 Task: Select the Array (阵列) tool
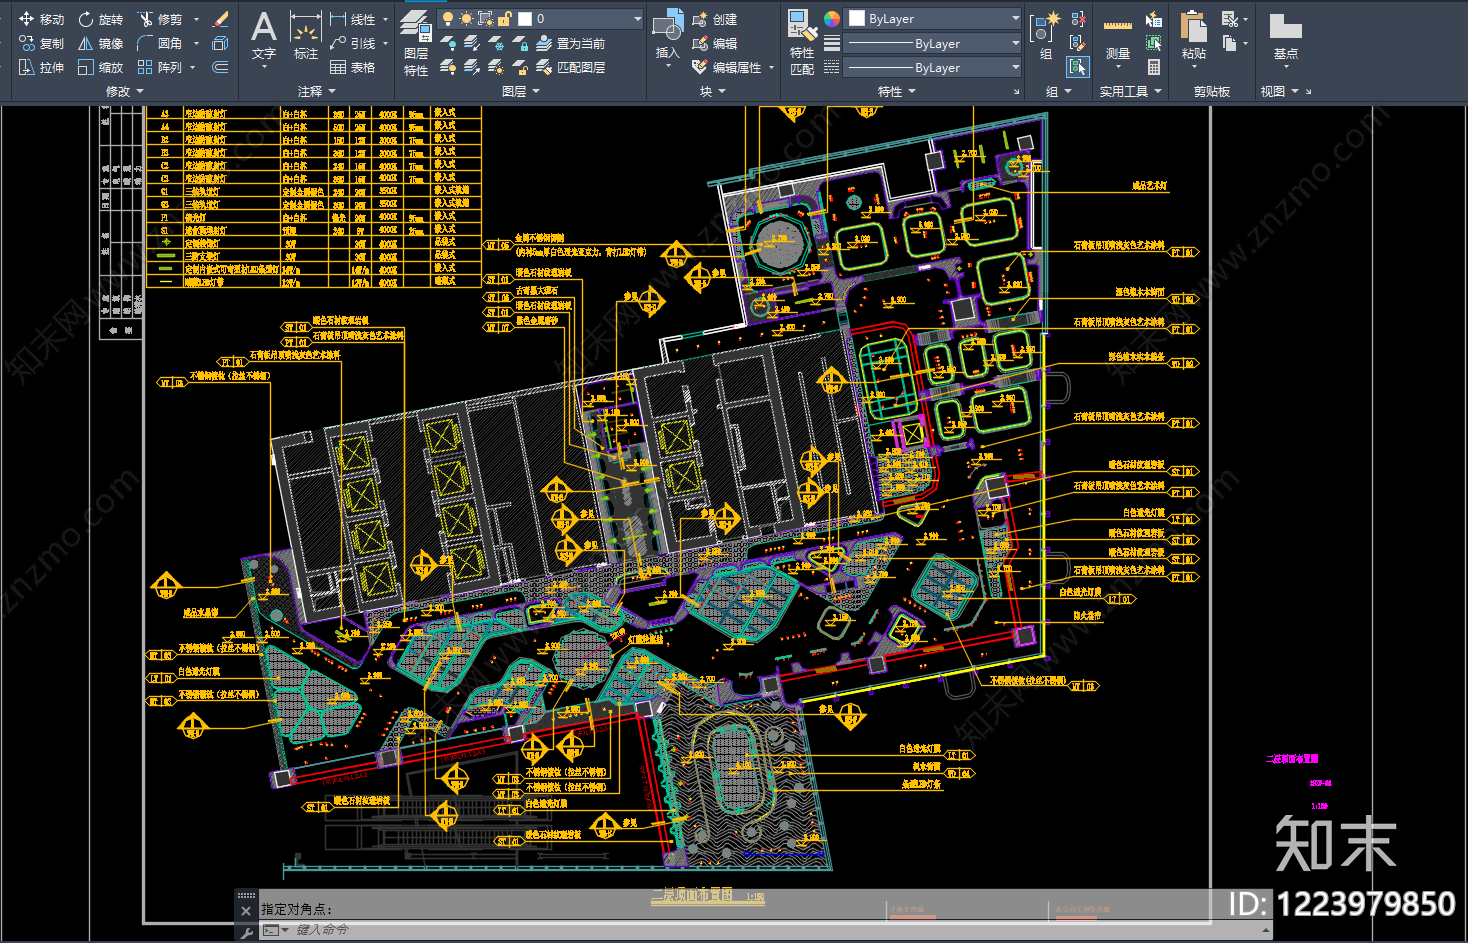160,67
